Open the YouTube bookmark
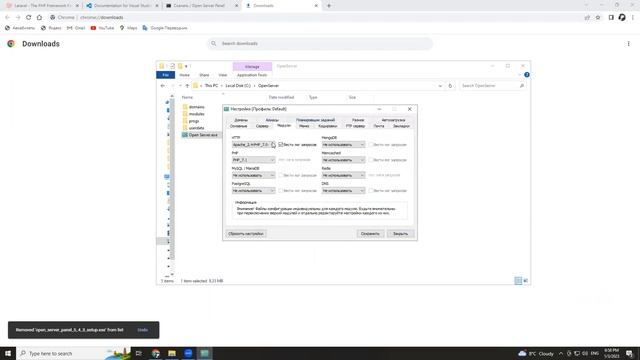The width and height of the screenshot is (640, 360). [x=102, y=28]
